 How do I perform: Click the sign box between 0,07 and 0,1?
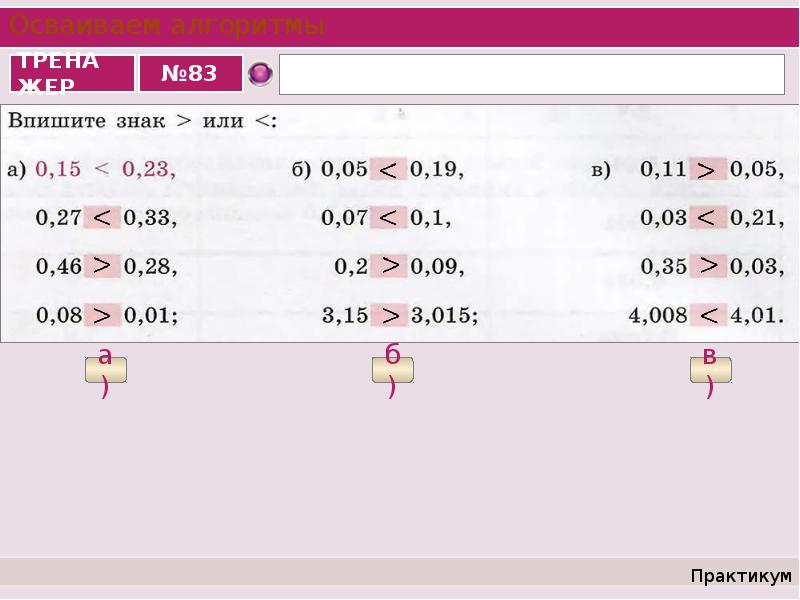(x=389, y=217)
